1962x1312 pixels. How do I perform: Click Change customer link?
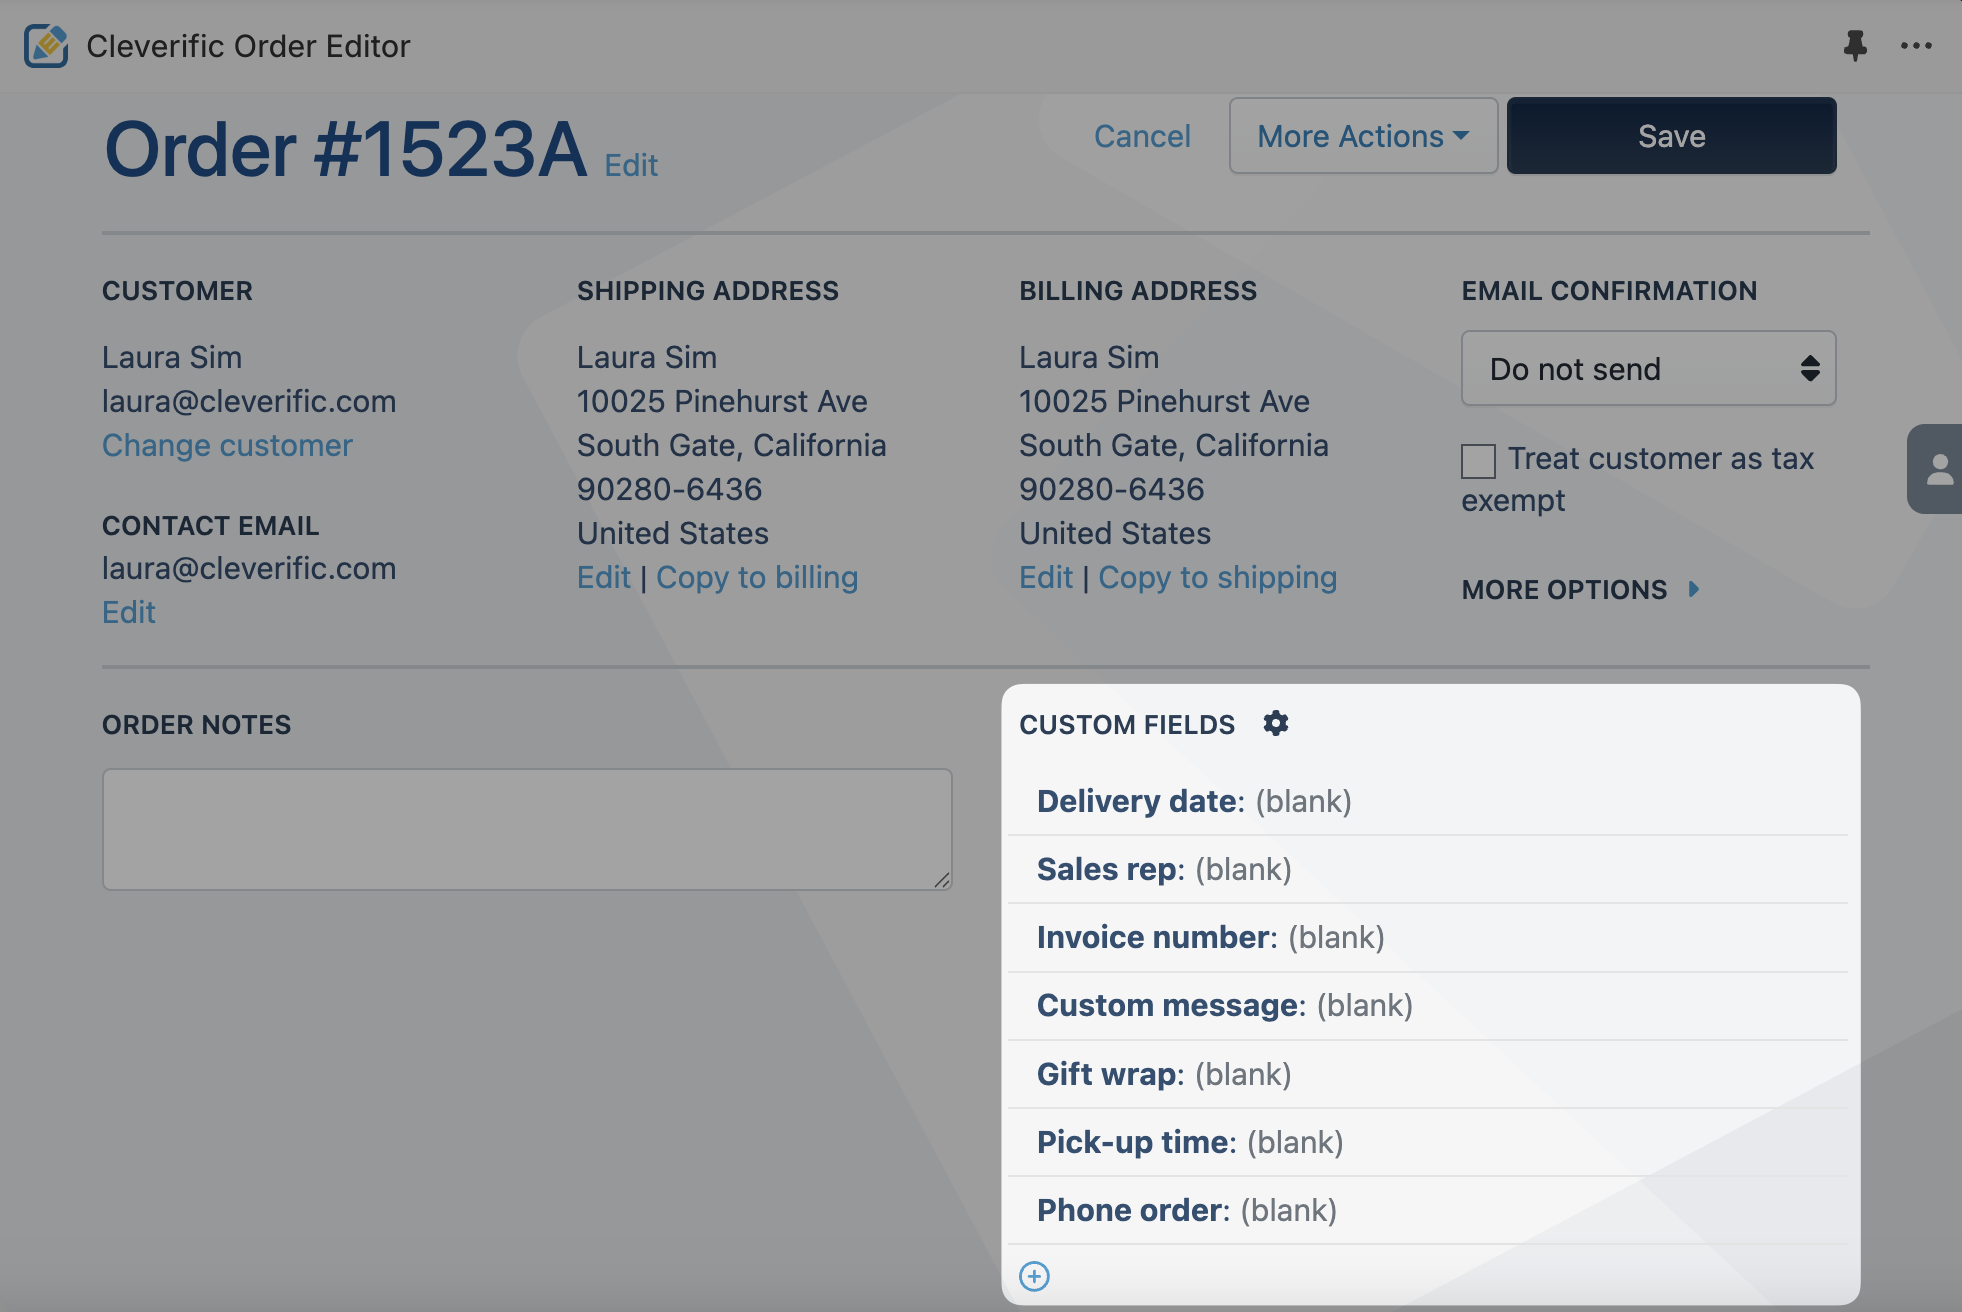pos(227,445)
